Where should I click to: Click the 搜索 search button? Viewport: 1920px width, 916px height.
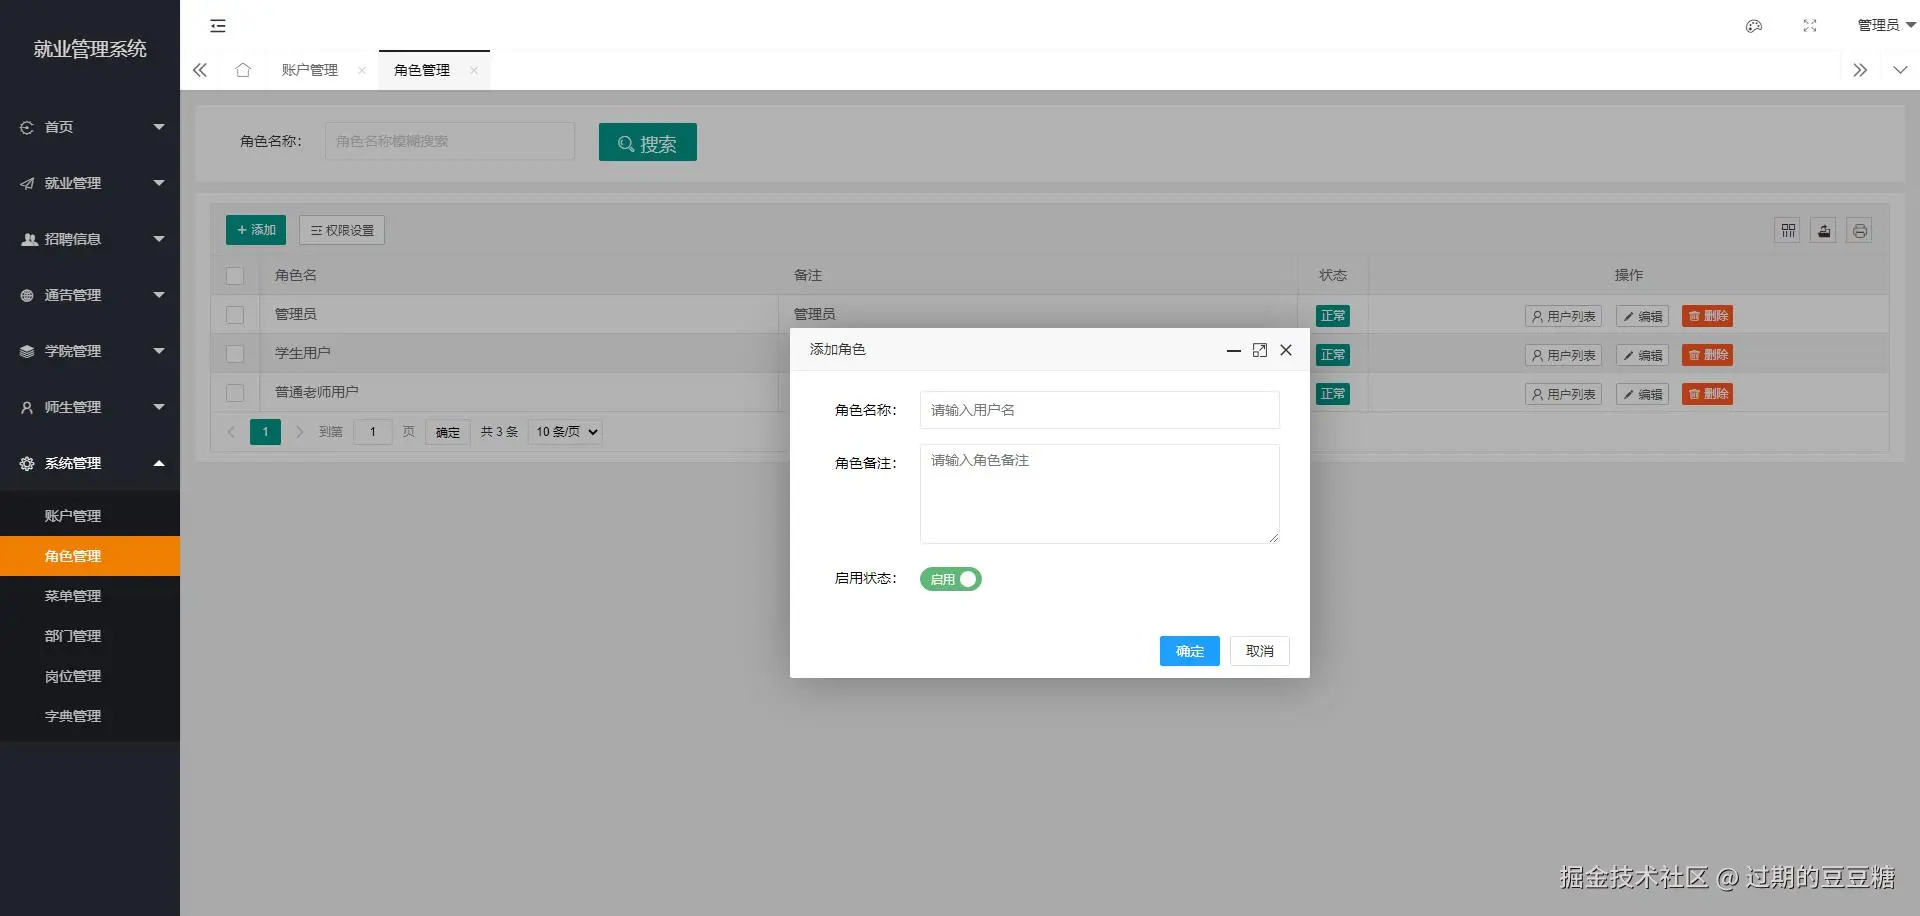pyautogui.click(x=648, y=142)
